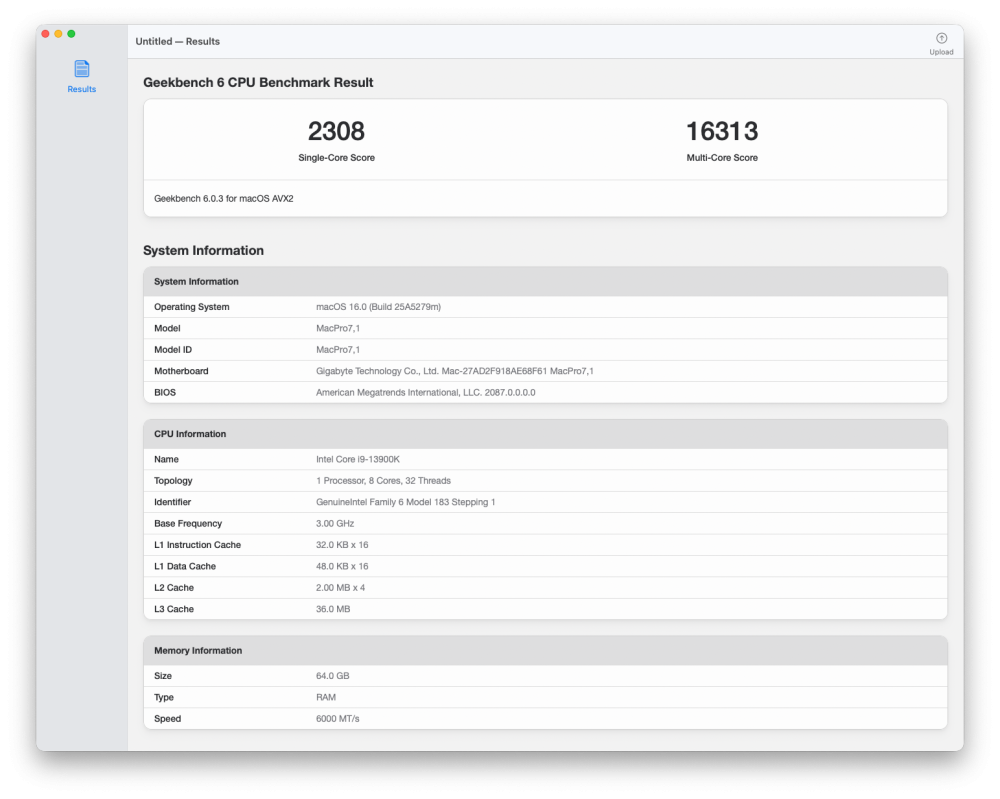Click the multi-core score 16313
Screen dimensions: 1000x799
tap(722, 131)
